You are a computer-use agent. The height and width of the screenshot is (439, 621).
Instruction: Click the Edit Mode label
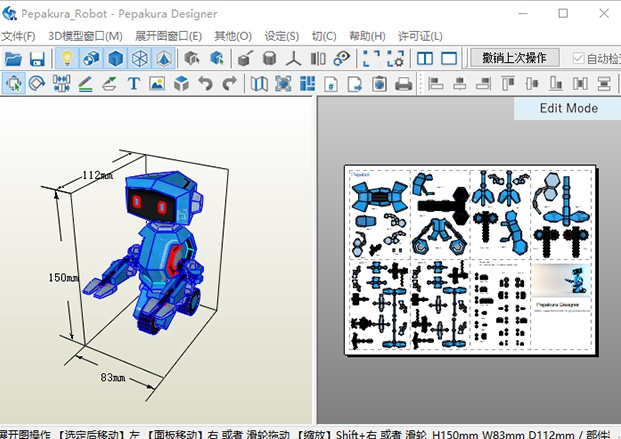[568, 108]
